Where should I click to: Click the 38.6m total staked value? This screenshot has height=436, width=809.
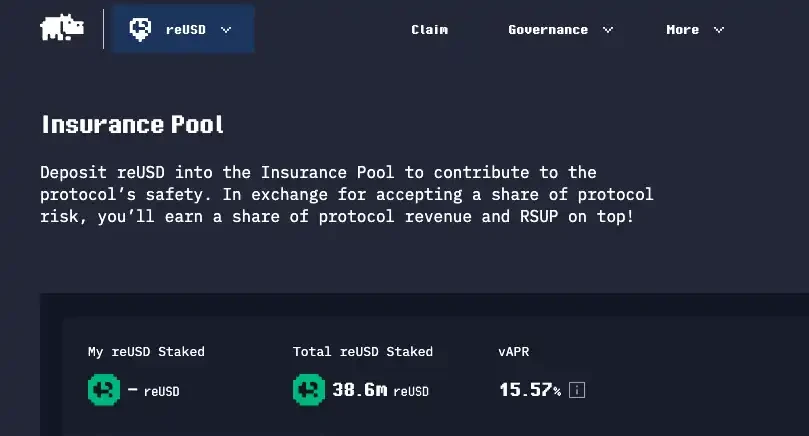click(359, 390)
